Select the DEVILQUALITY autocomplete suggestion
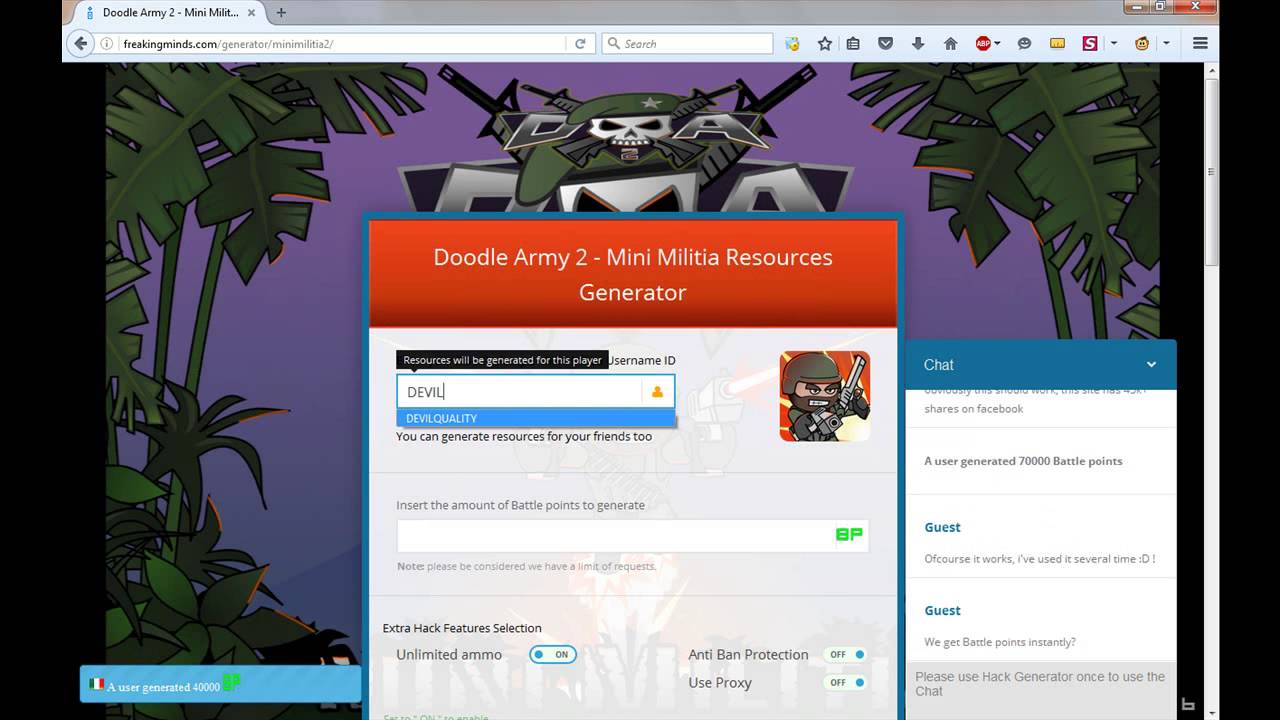This screenshot has height=720, width=1280. (x=536, y=418)
